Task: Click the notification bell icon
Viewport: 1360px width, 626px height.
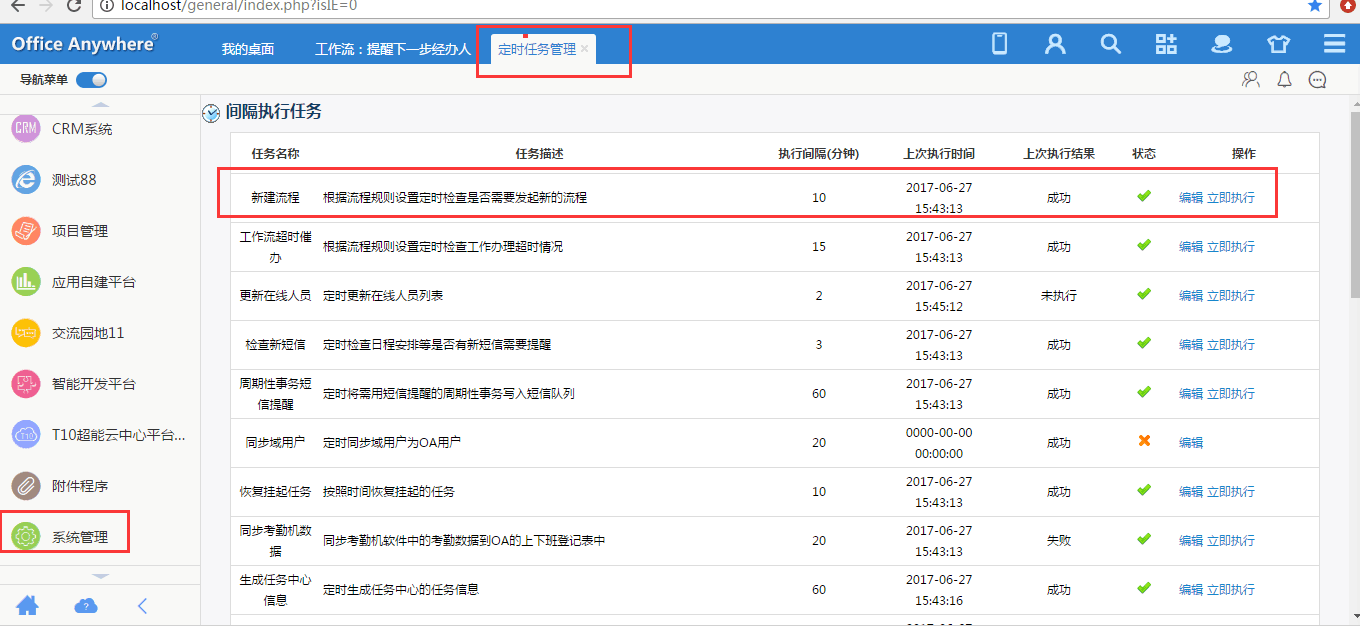Action: pyautogui.click(x=1285, y=80)
